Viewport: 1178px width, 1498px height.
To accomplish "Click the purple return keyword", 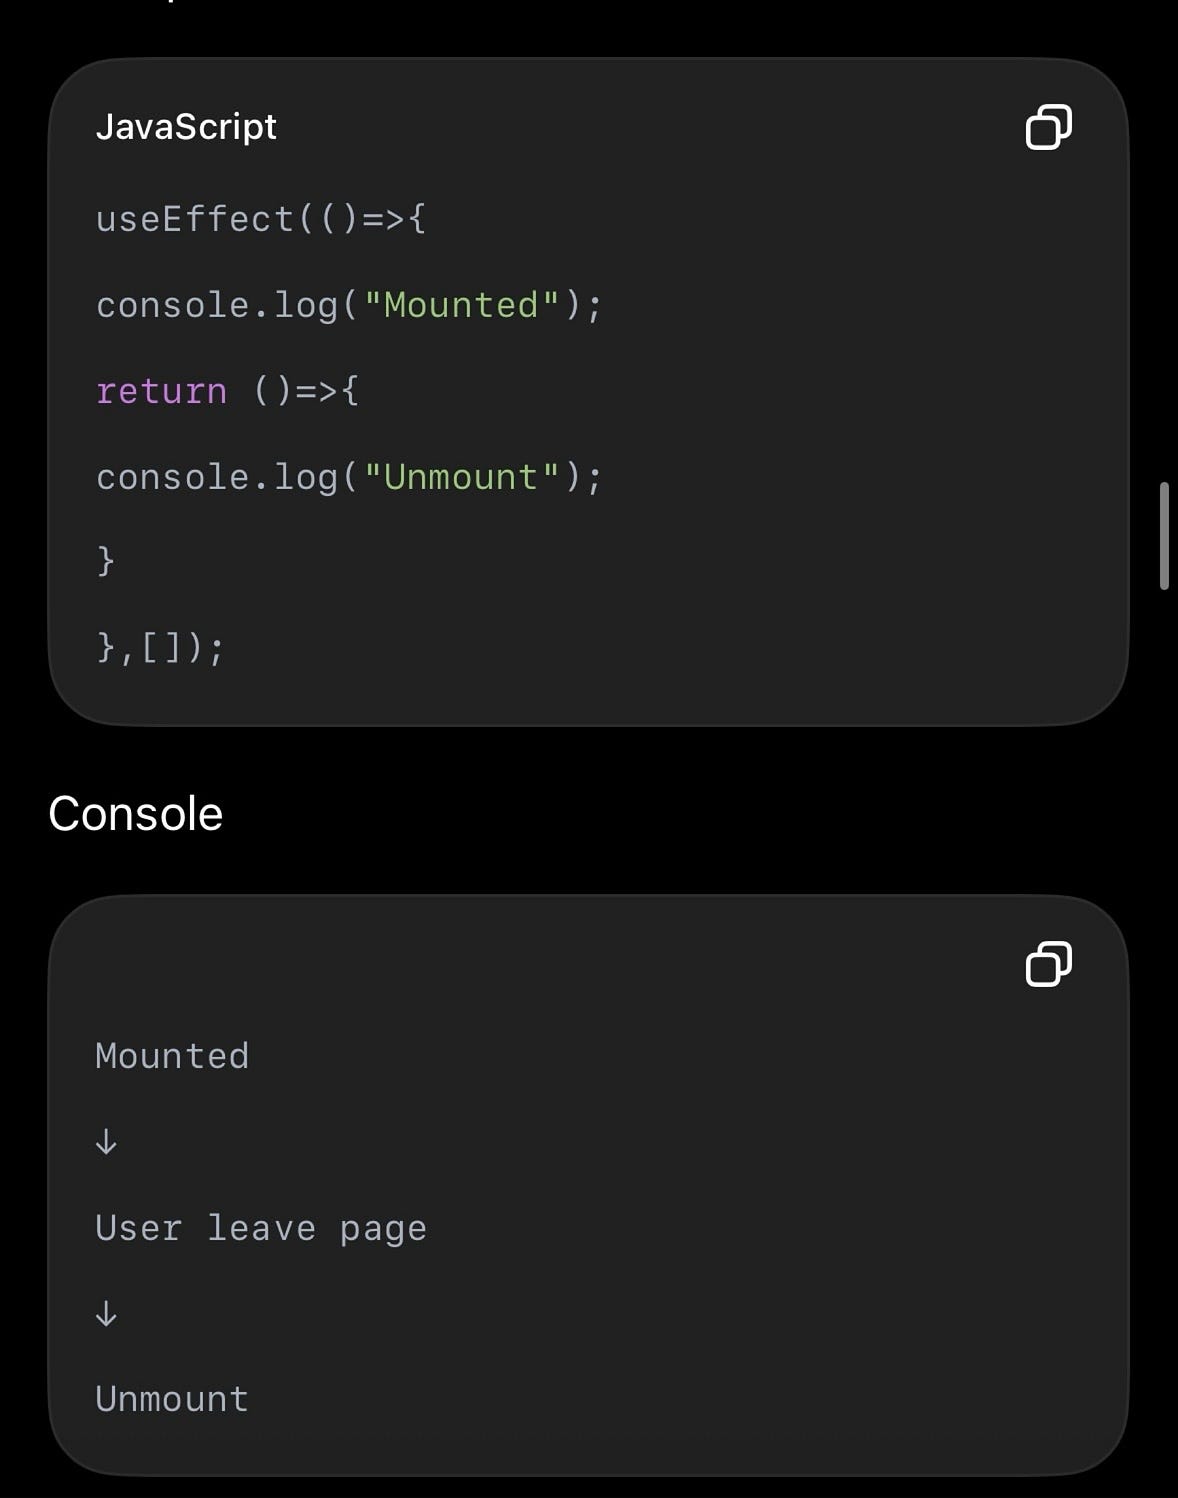I will 161,391.
